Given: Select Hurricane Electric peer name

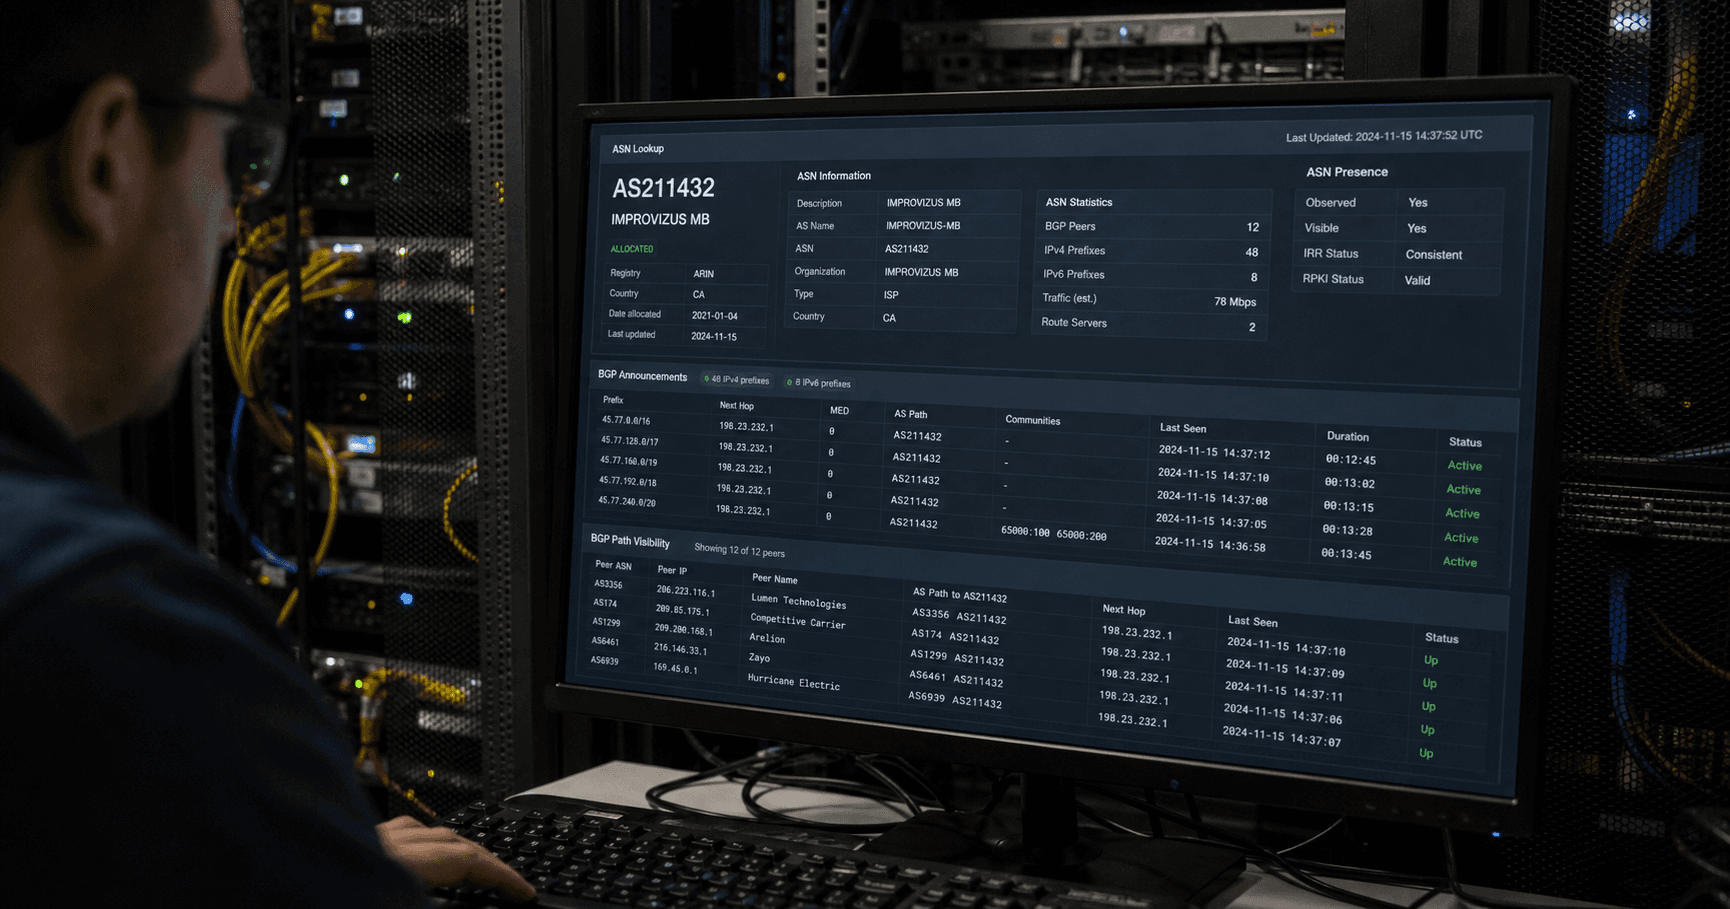Looking at the screenshot, I should point(793,682).
